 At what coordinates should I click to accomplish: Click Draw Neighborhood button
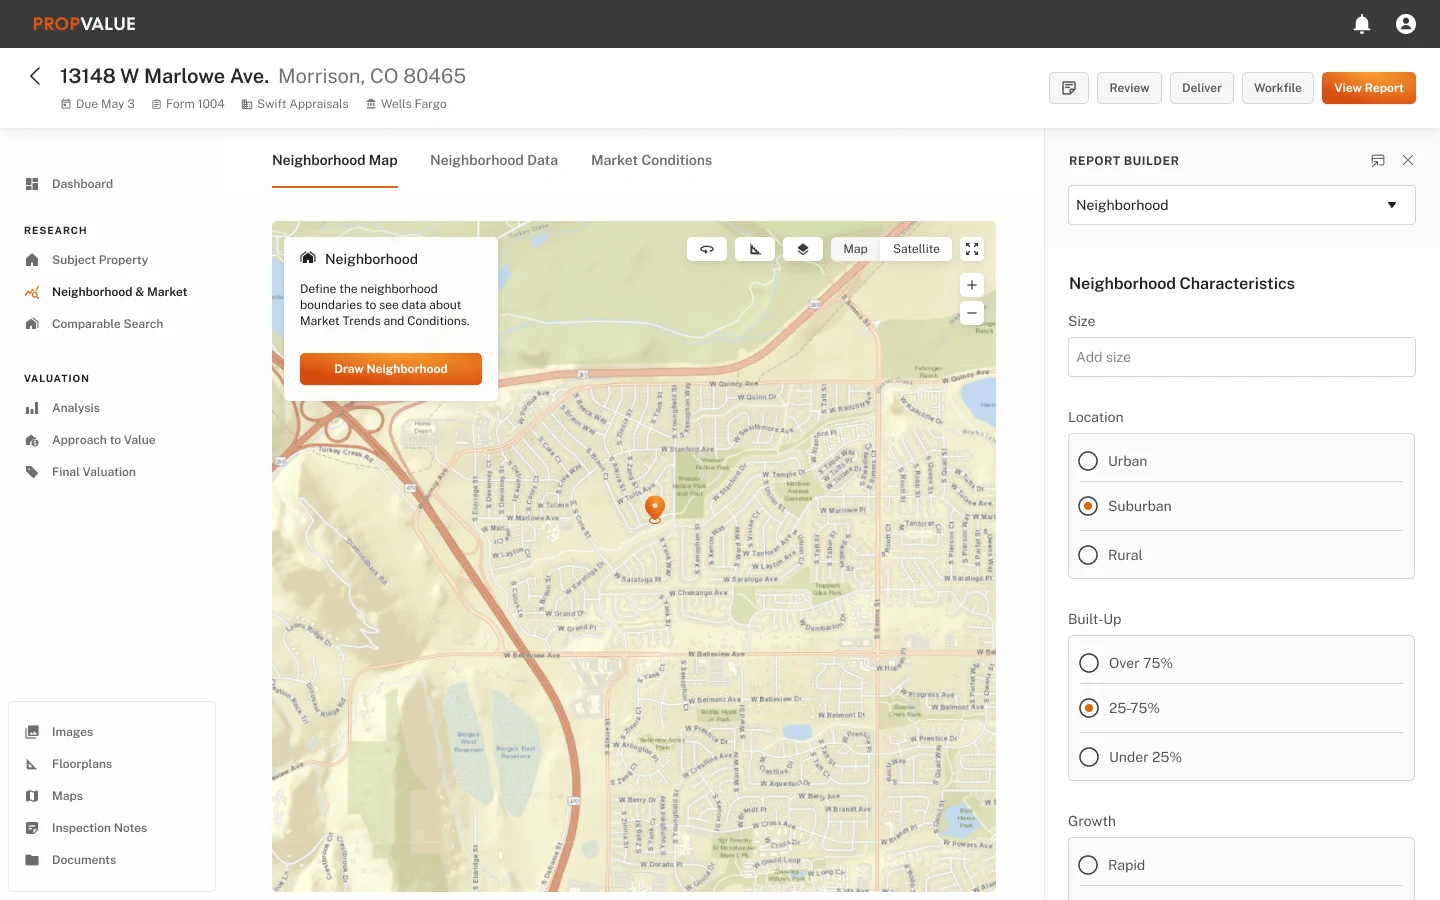391,369
